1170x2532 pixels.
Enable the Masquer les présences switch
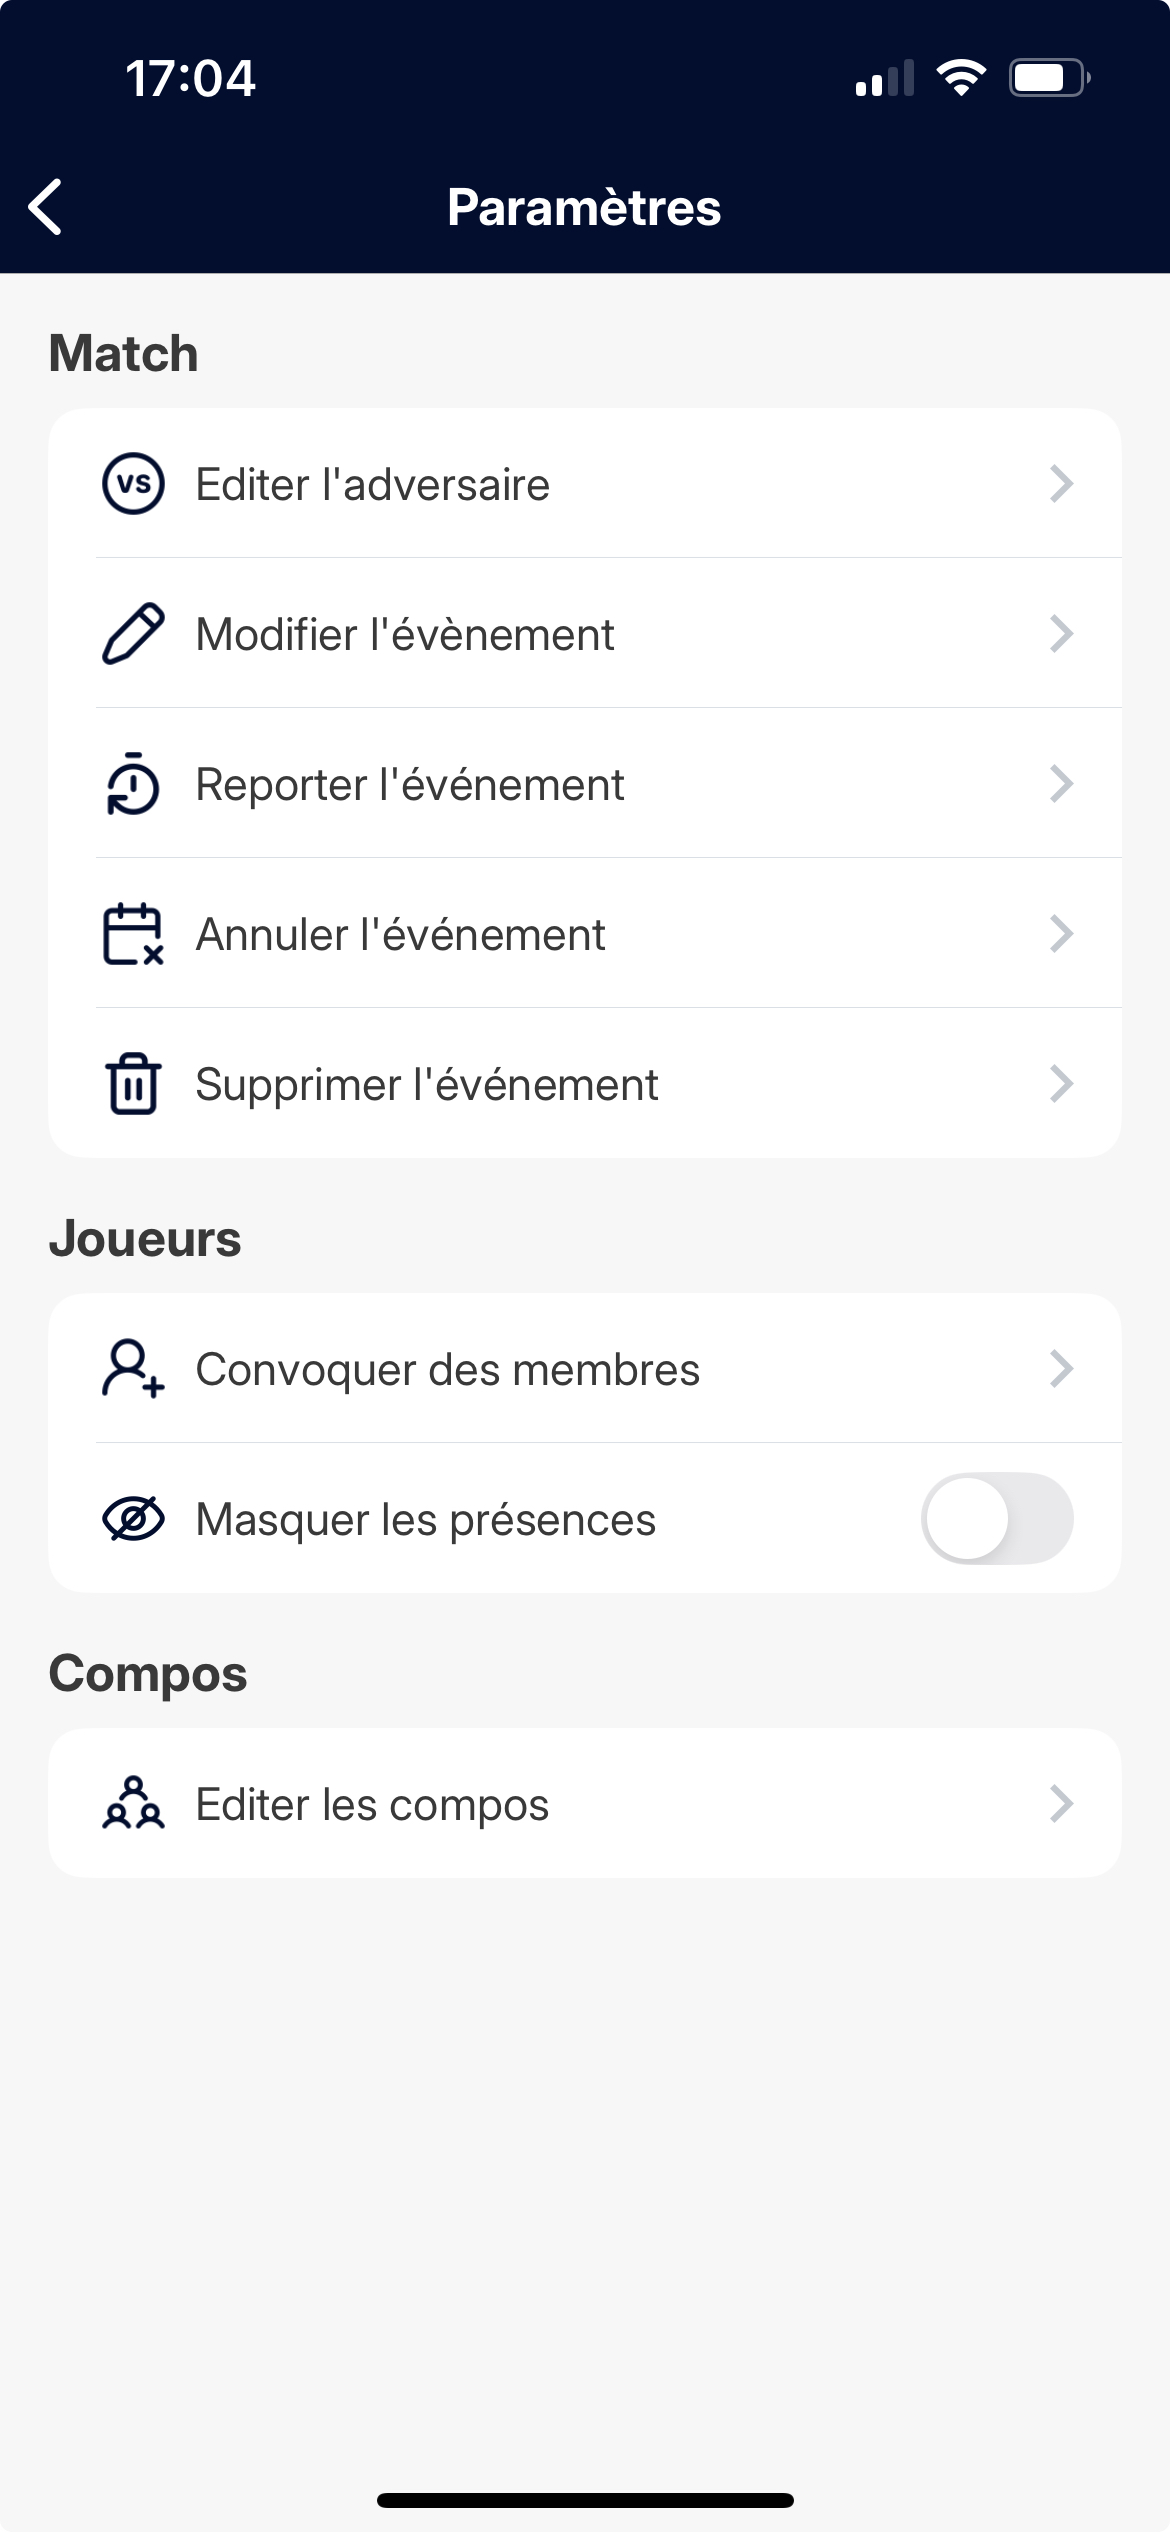pyautogui.click(x=997, y=1519)
